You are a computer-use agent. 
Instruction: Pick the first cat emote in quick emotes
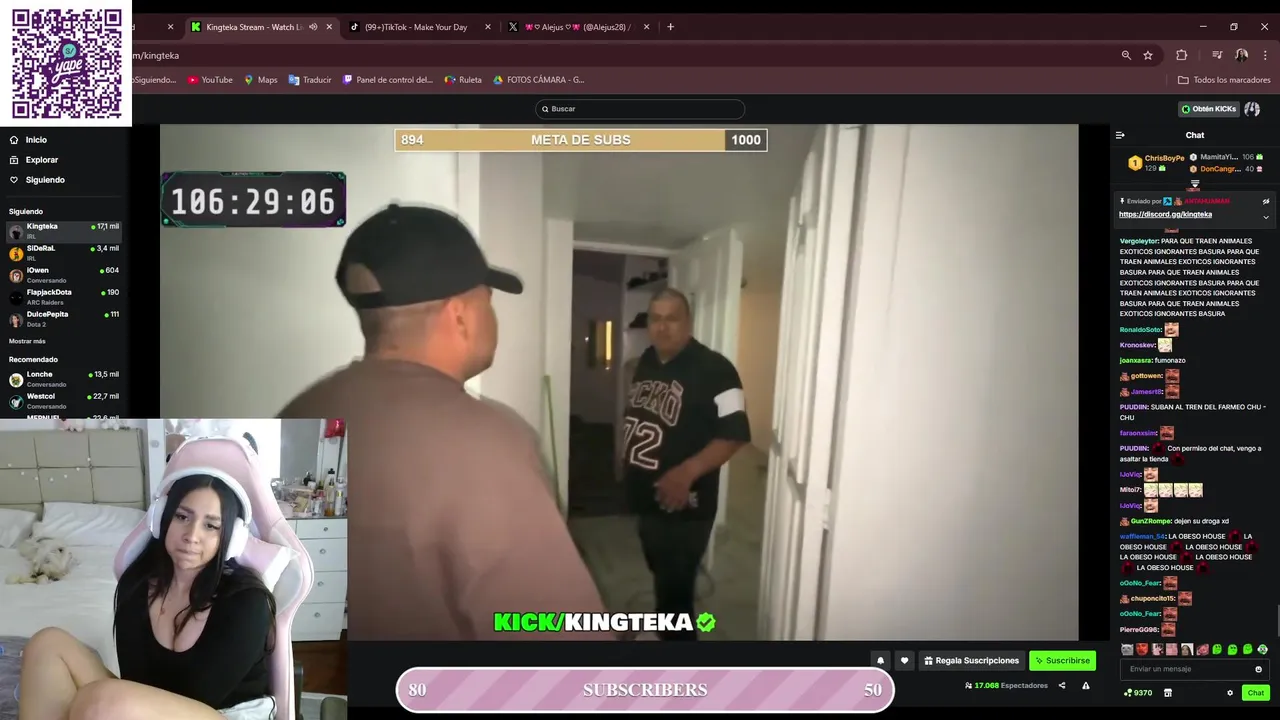tap(1127, 650)
